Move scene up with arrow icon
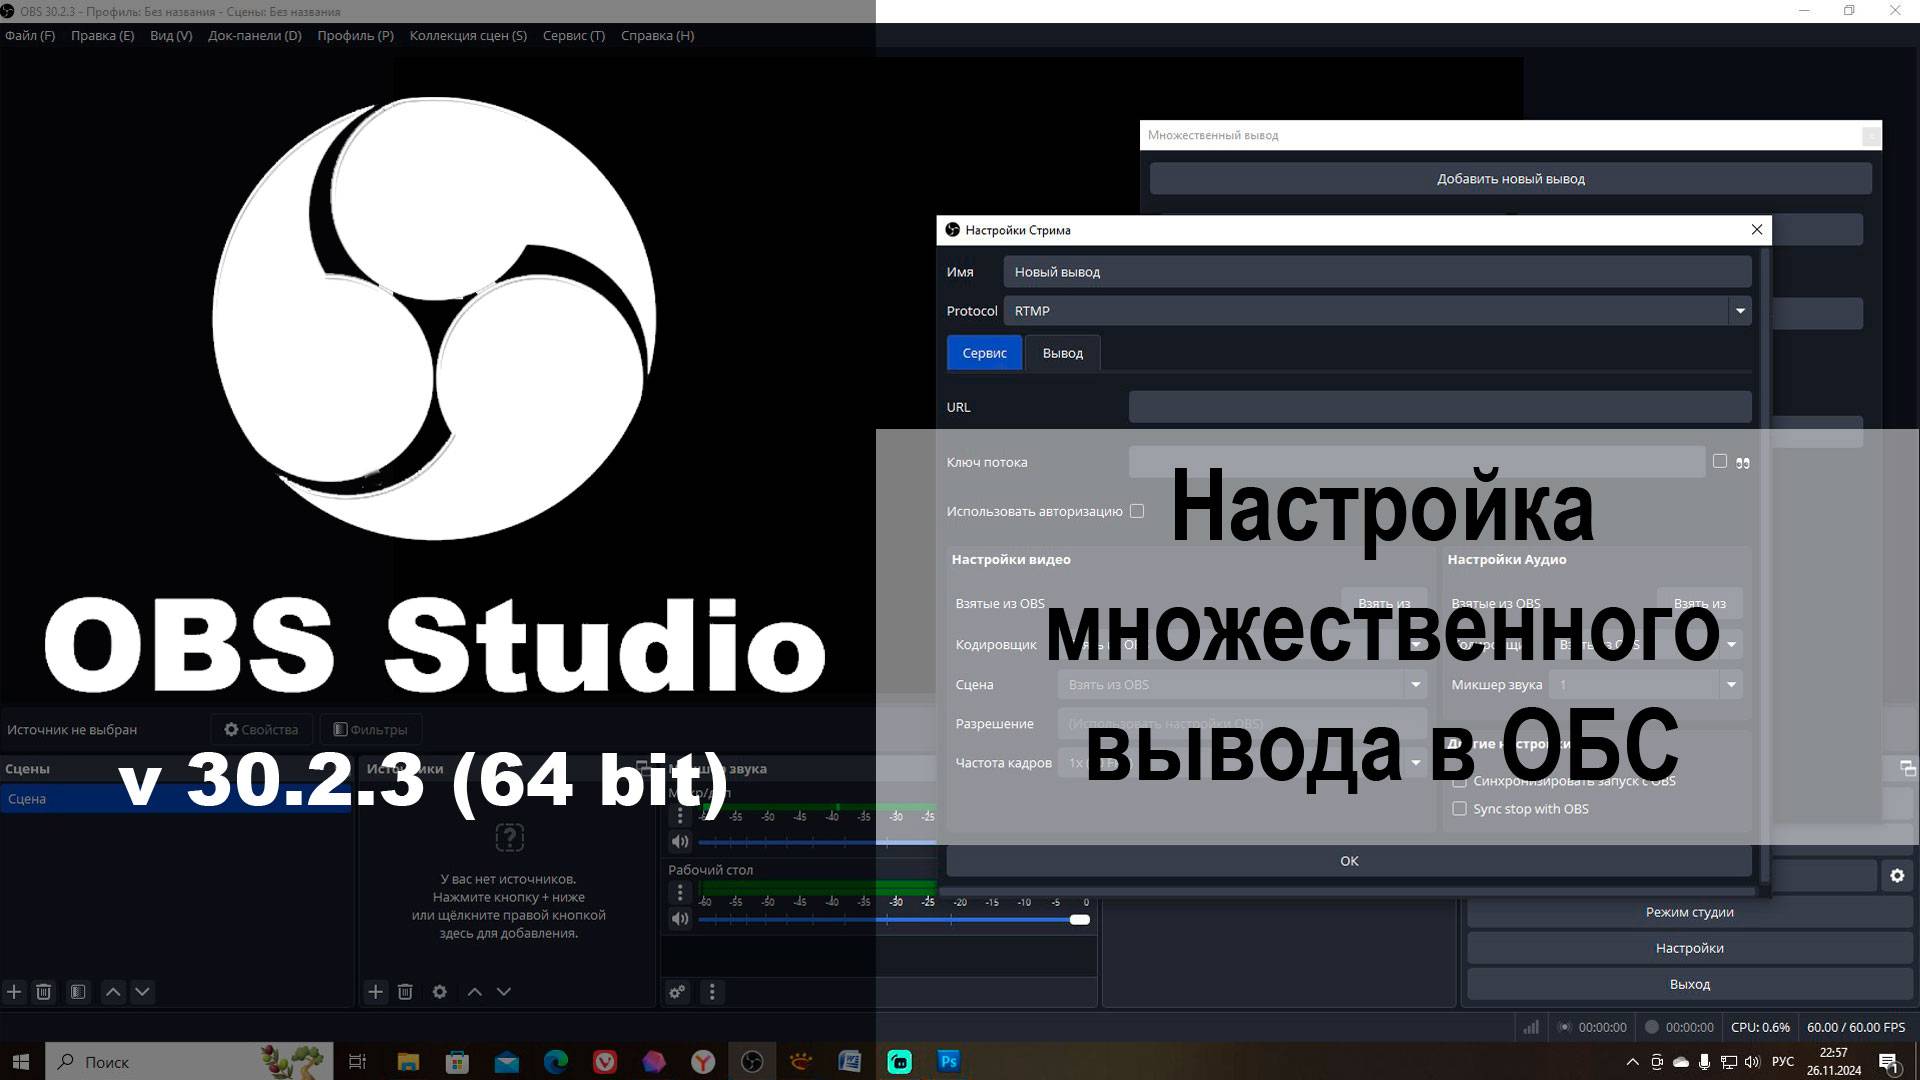The height and width of the screenshot is (1080, 1920). tap(113, 992)
